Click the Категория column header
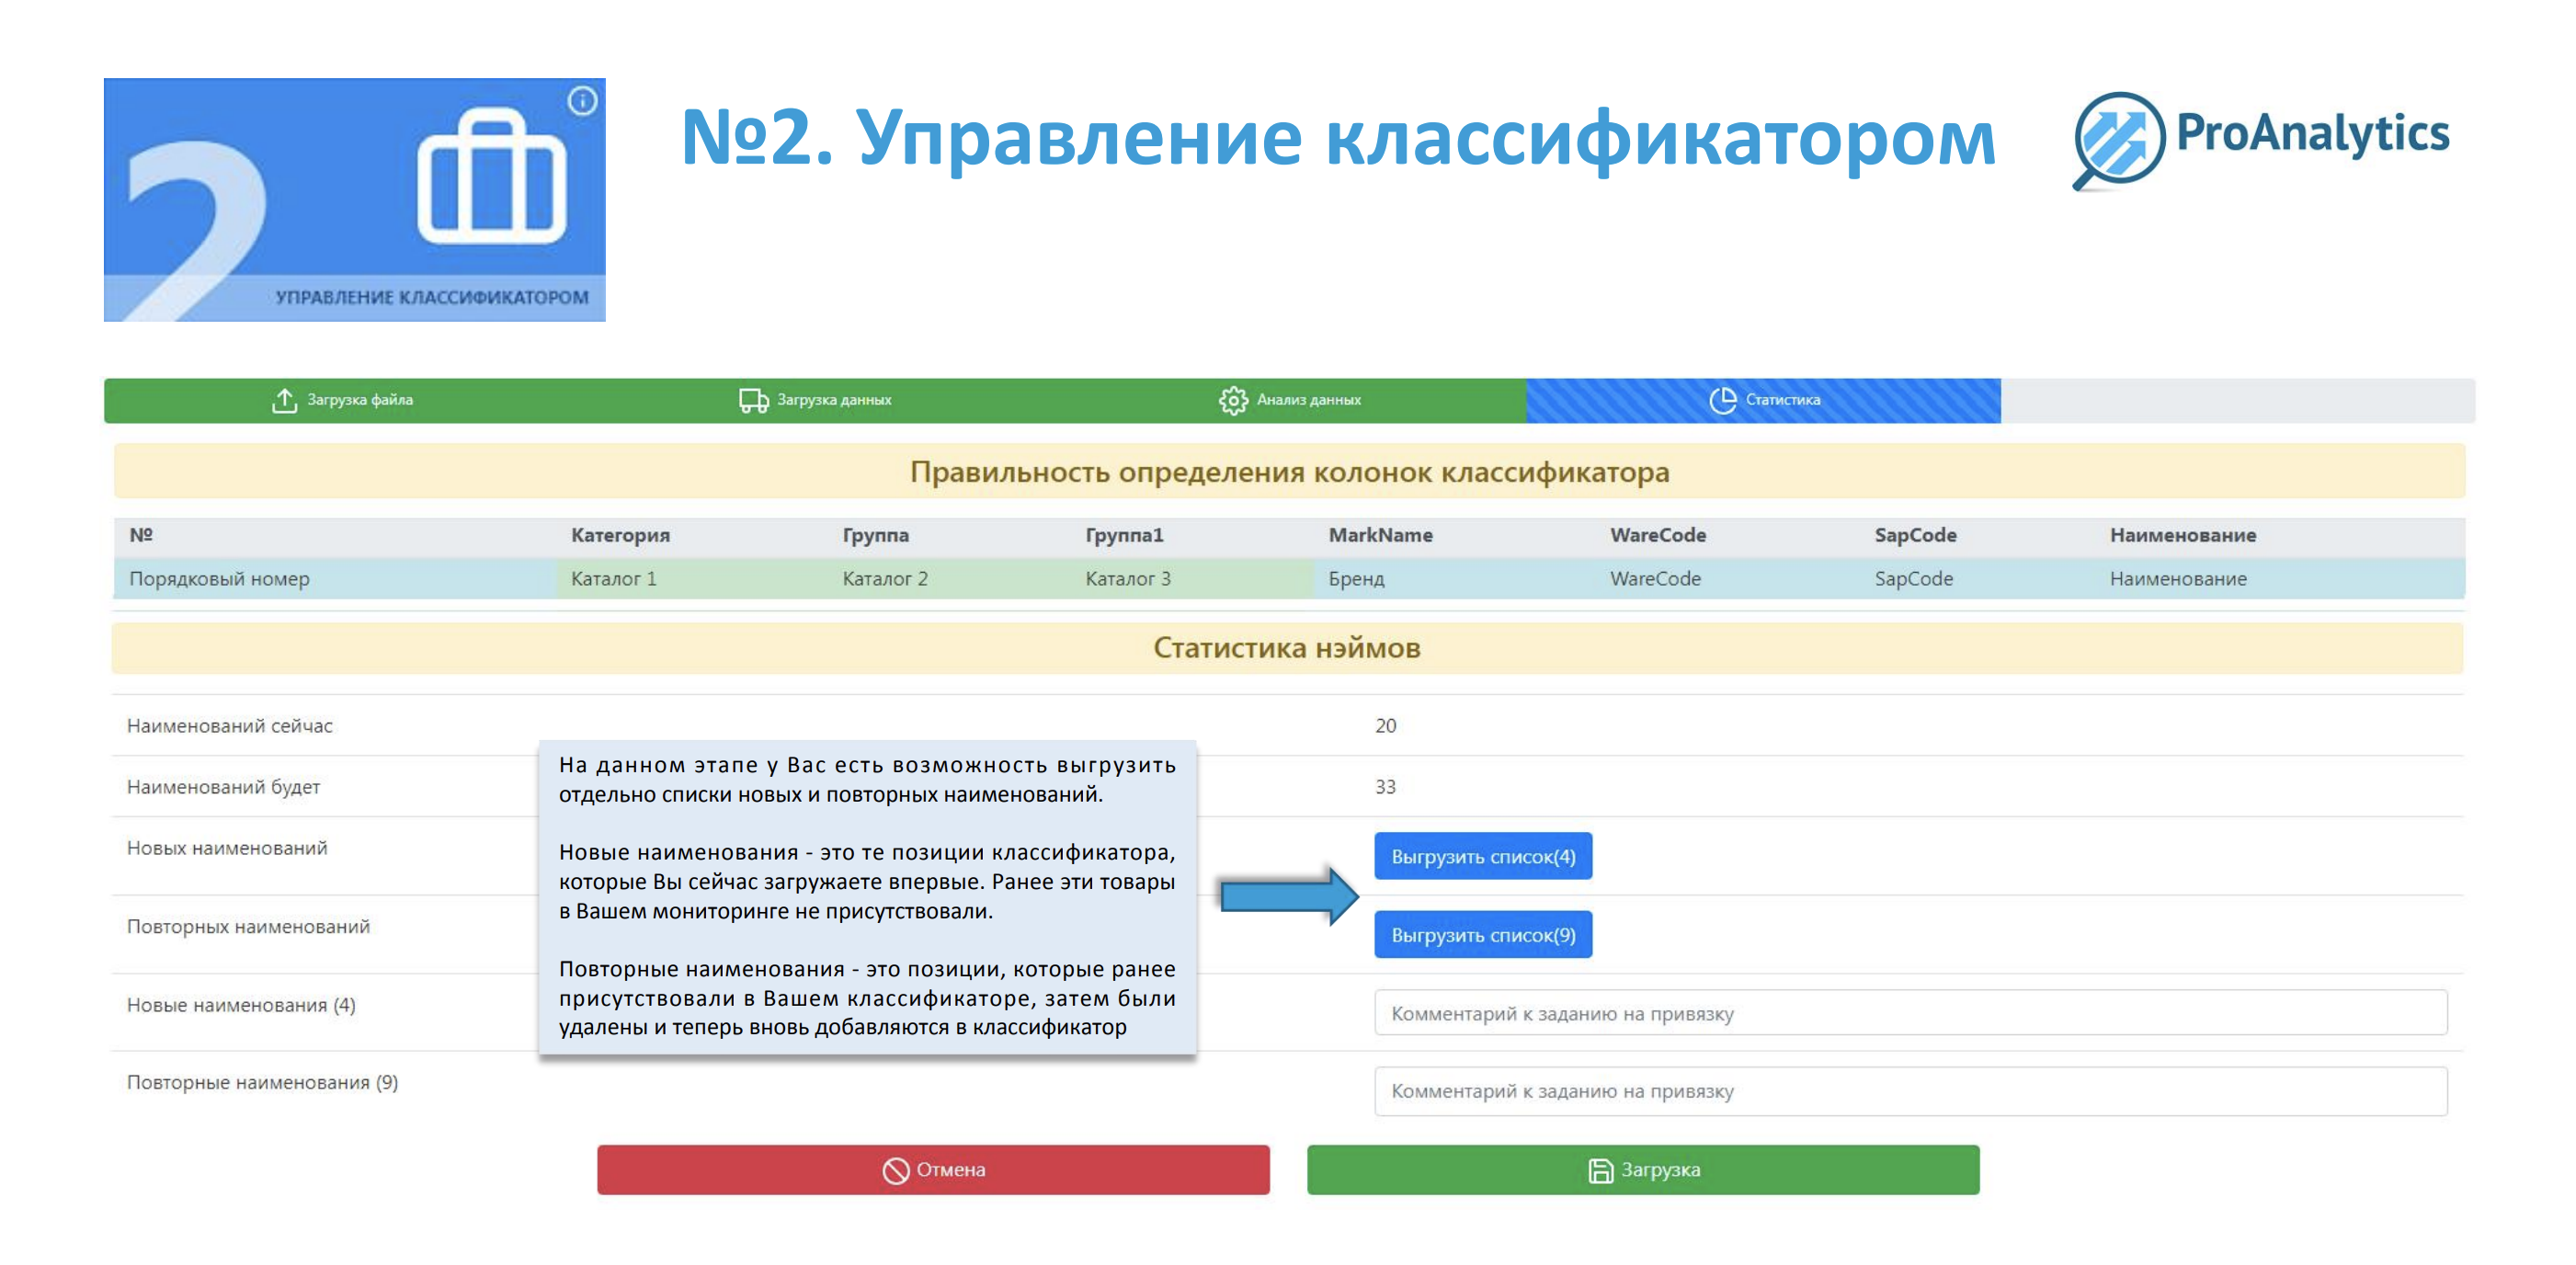Screen dimensions: 2576x1265 (620, 535)
